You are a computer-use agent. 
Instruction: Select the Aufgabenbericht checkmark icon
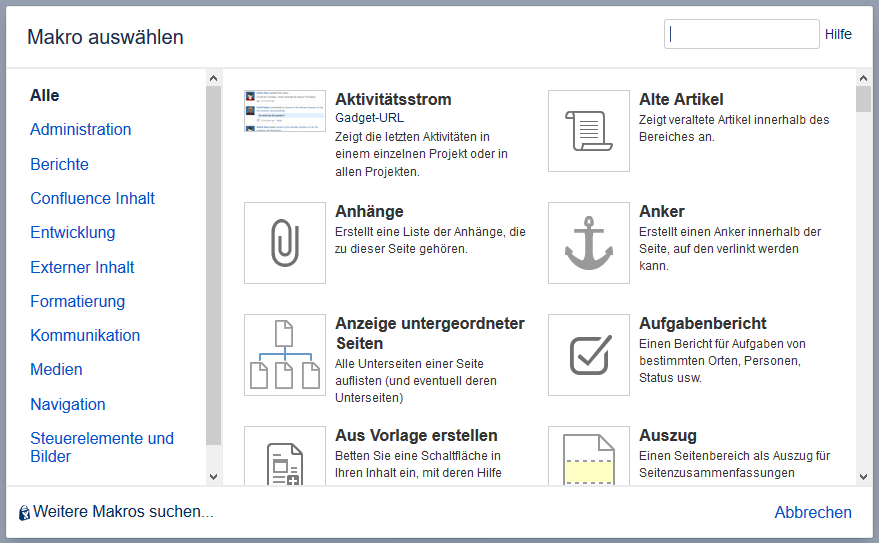coord(589,355)
